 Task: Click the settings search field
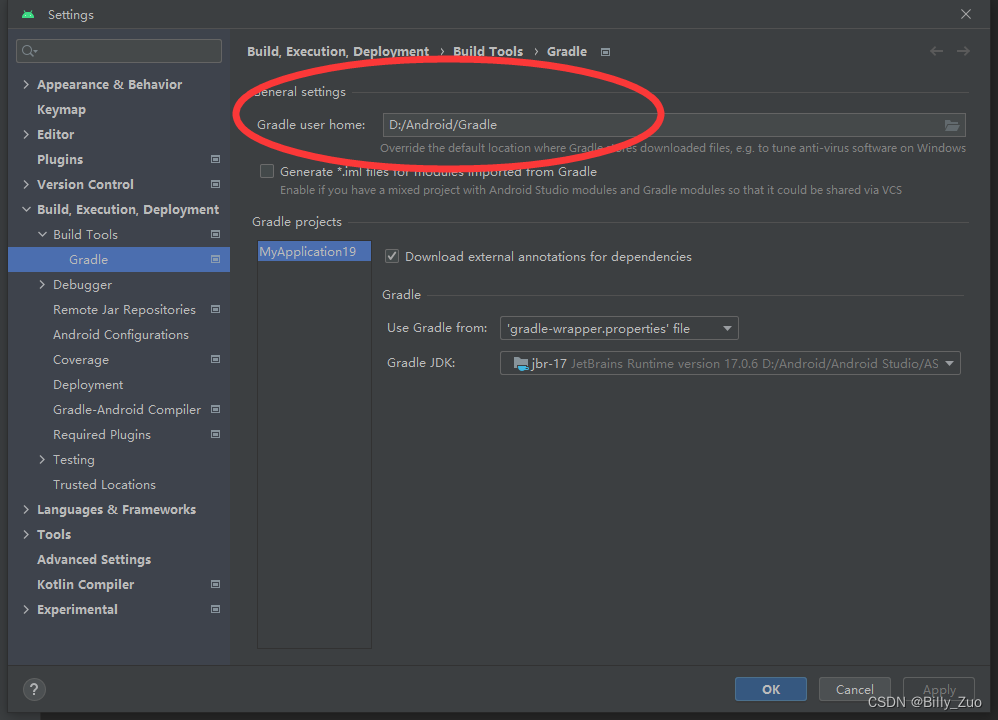pos(119,51)
